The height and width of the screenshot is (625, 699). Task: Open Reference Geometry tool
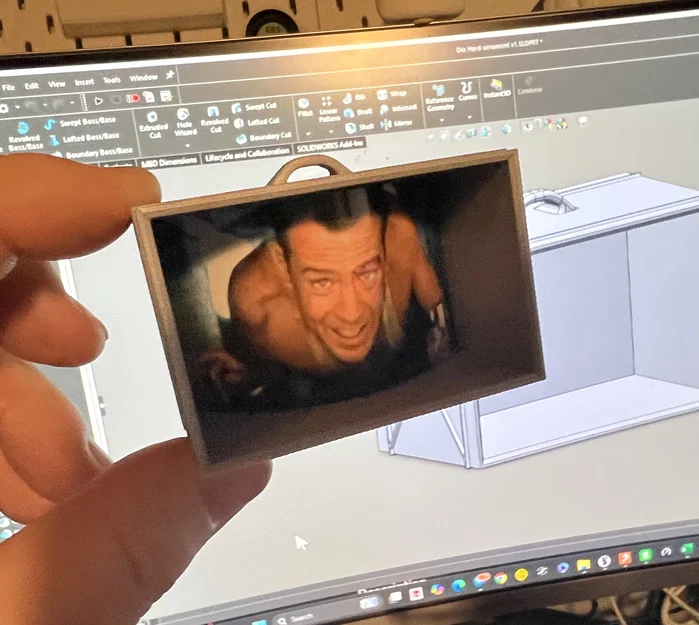[439, 98]
